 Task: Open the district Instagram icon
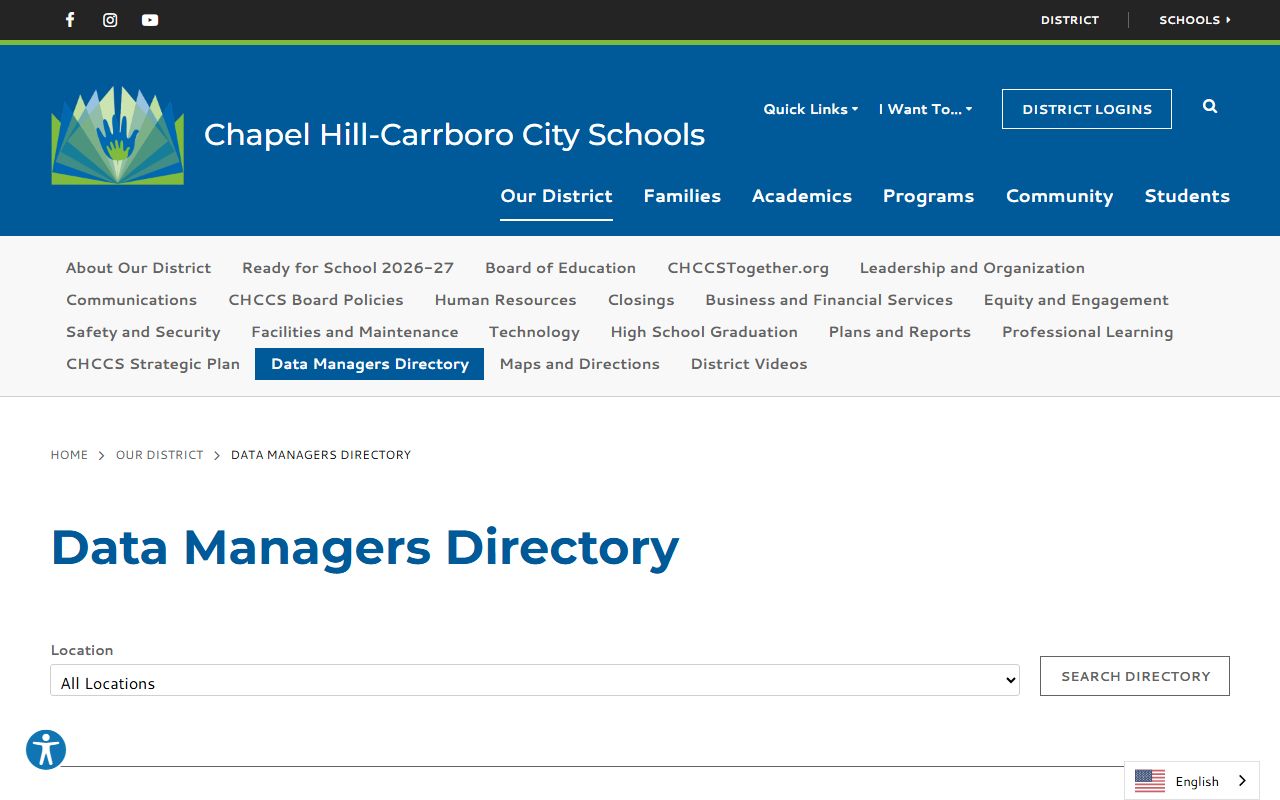point(110,20)
